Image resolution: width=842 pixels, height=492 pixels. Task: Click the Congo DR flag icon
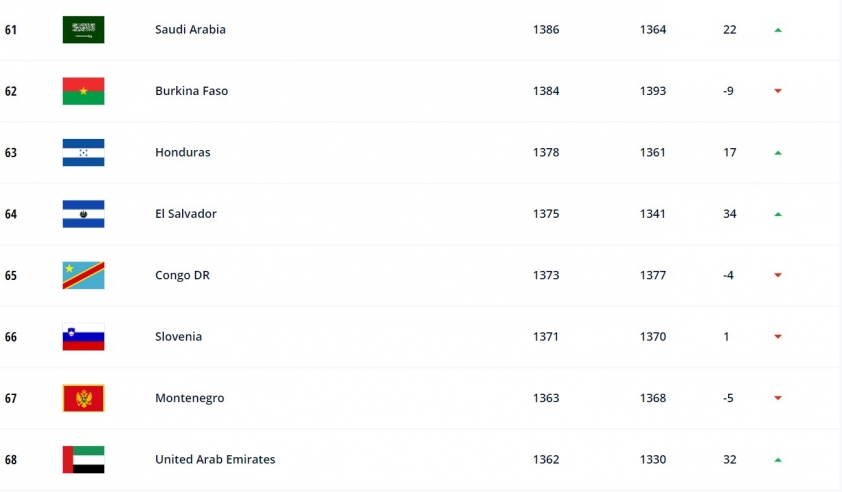83,275
